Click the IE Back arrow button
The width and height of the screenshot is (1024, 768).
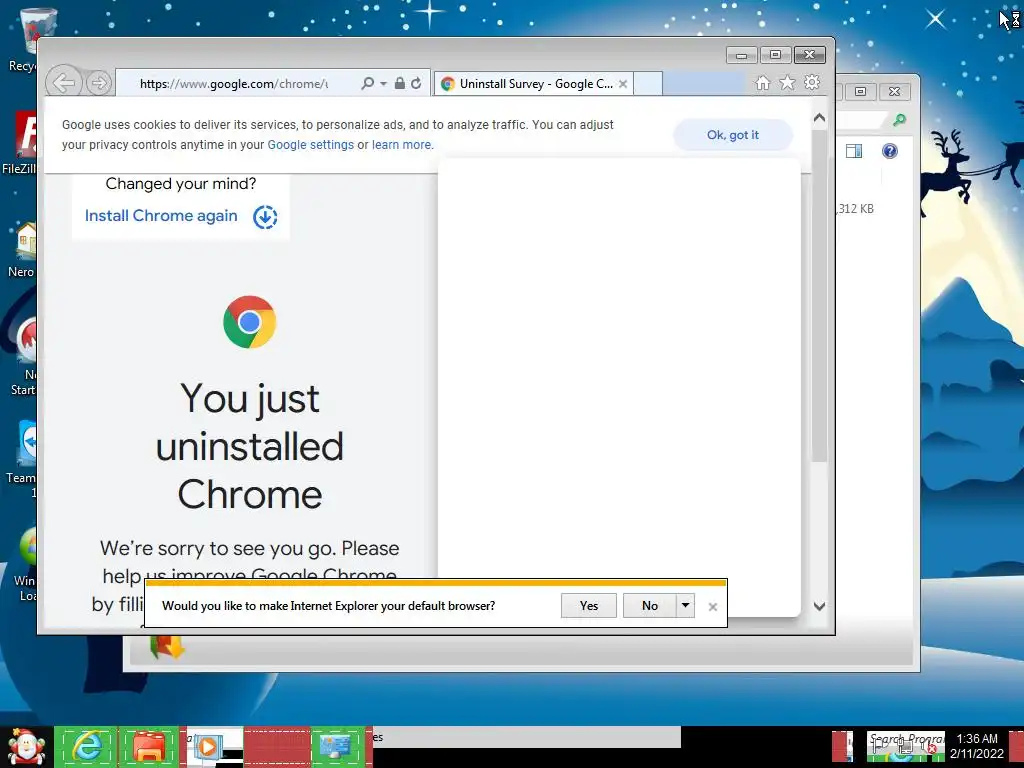[63, 83]
